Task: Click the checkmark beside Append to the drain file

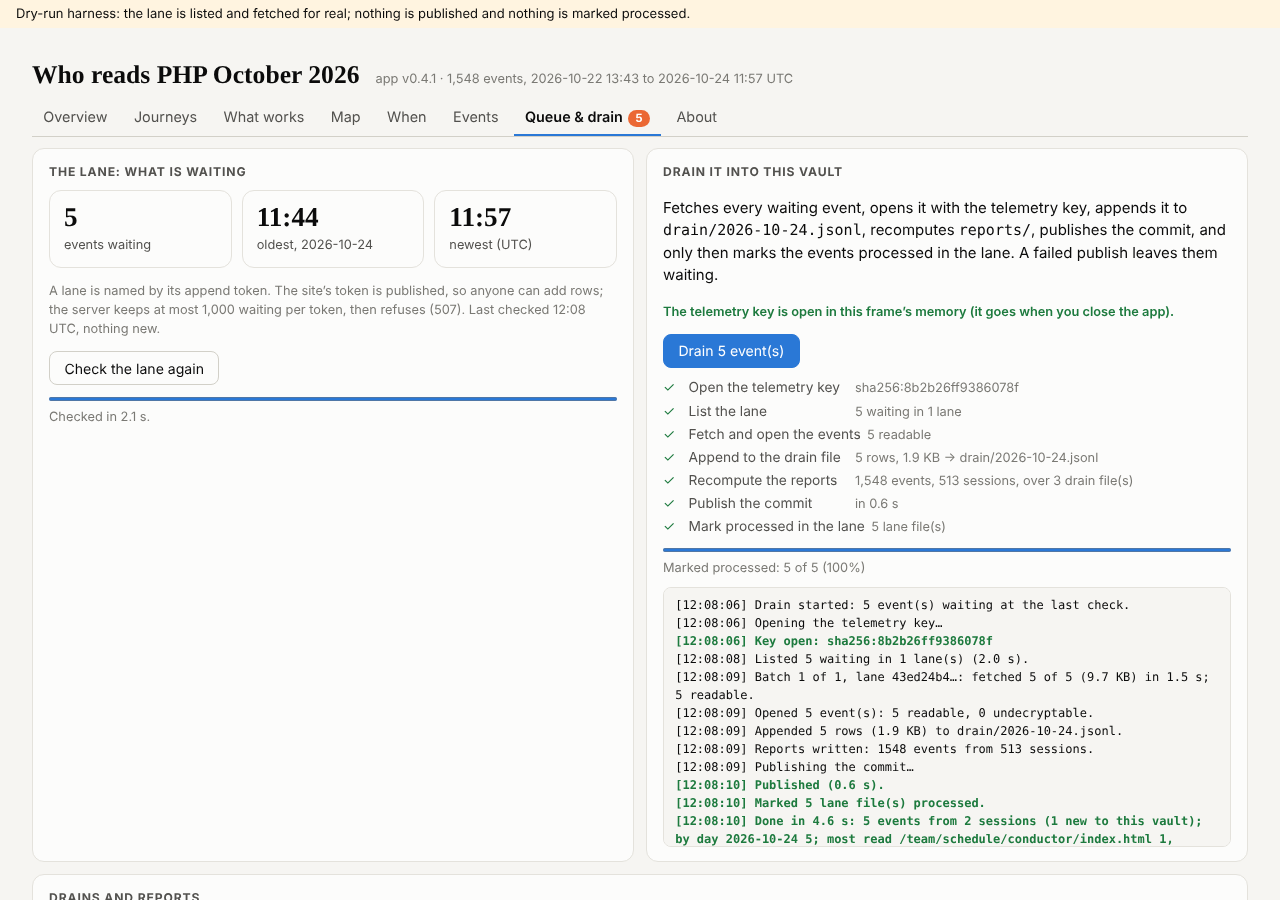Action: click(669, 457)
